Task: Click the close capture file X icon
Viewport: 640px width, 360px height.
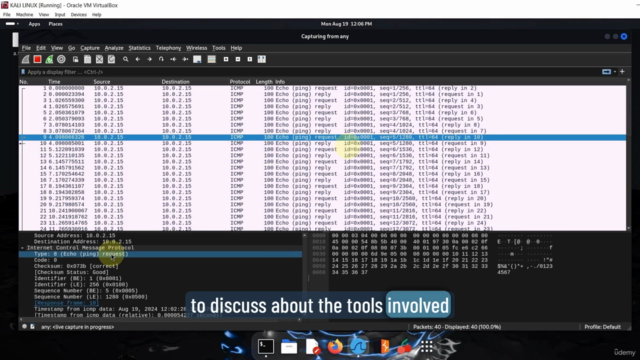Action: click(99, 59)
